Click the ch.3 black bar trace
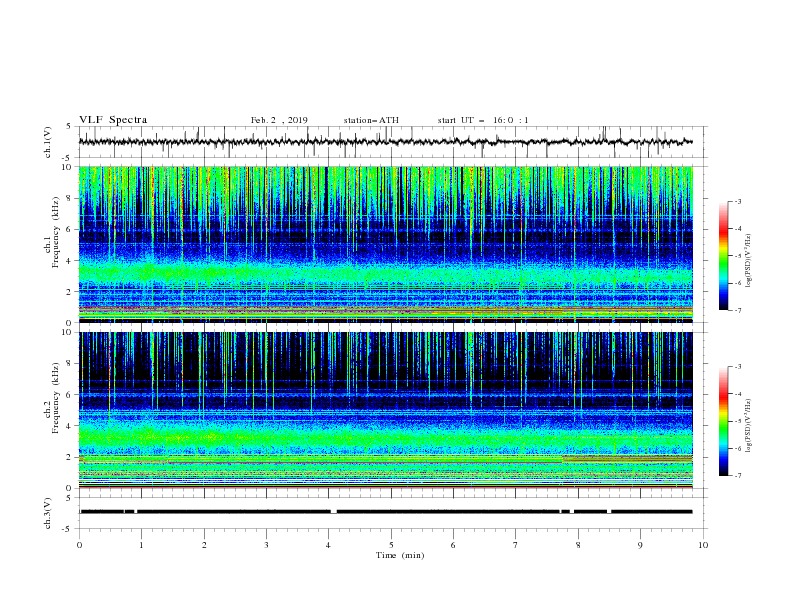The image size is (792, 612). [386, 512]
